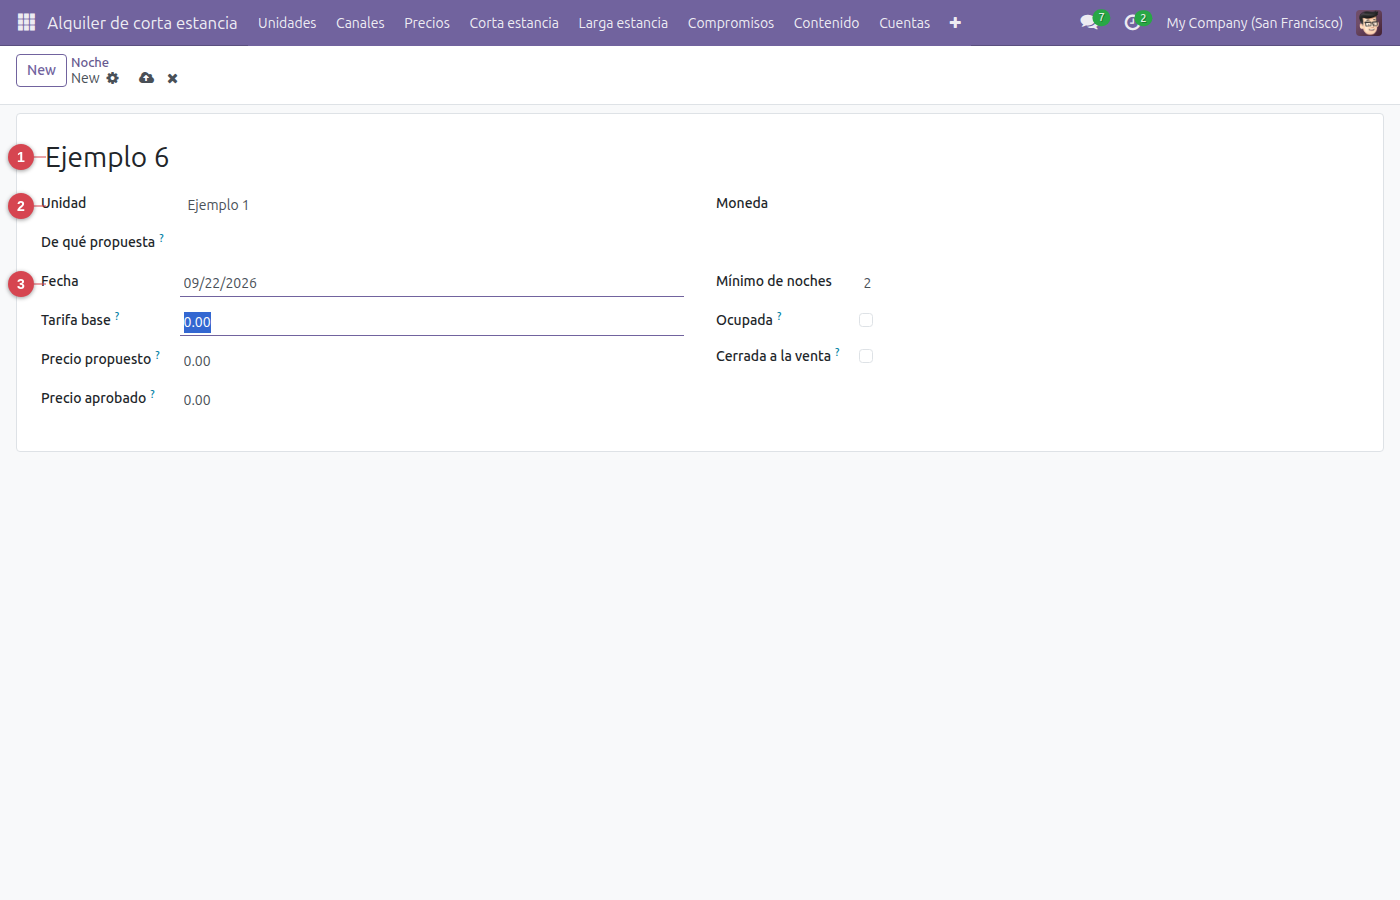
Task: Open the Canales menu
Action: pos(360,22)
